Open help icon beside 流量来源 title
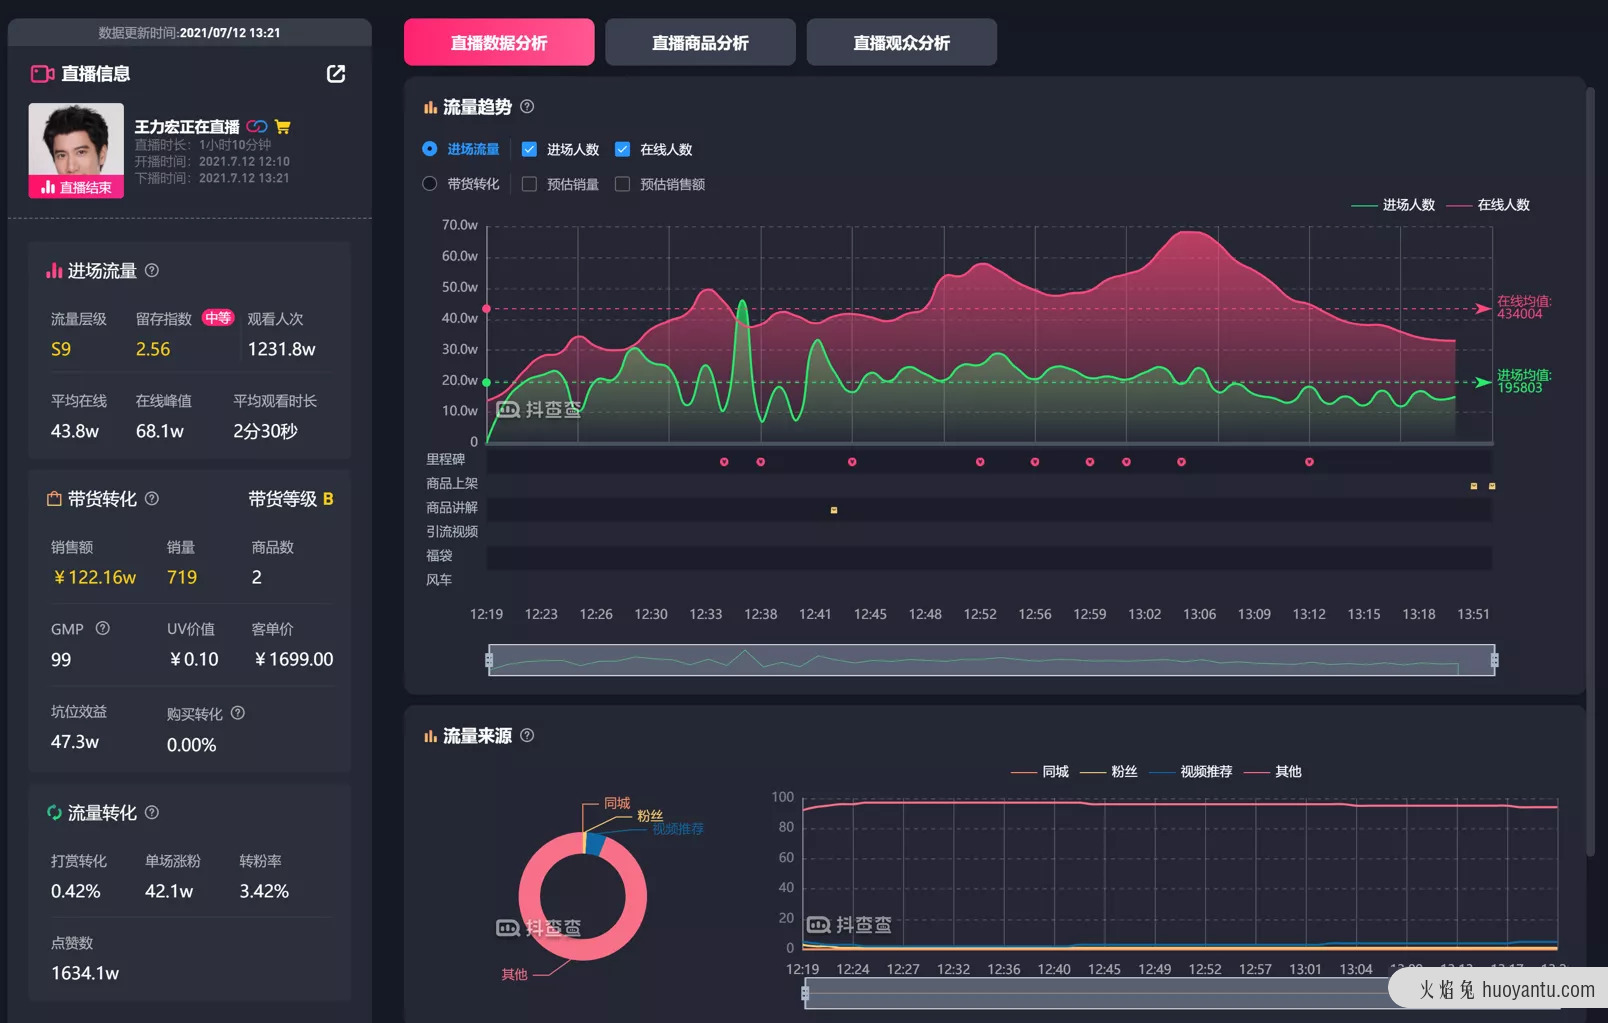1608x1023 pixels. (x=527, y=735)
